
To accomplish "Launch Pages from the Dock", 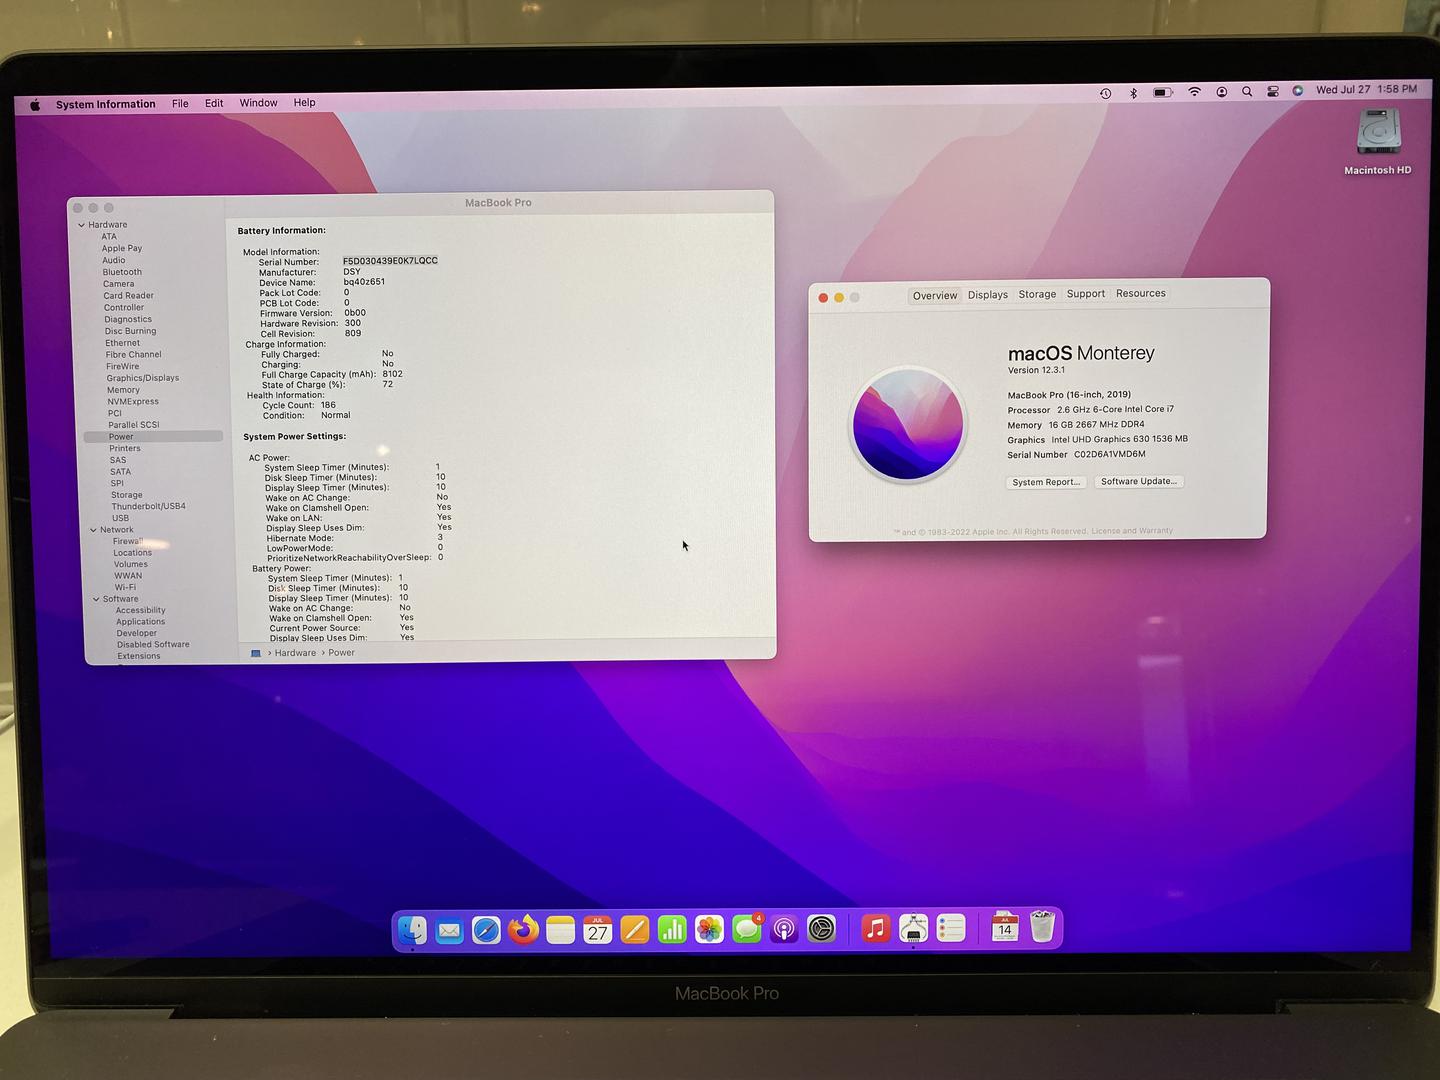I will pyautogui.click(x=635, y=930).
